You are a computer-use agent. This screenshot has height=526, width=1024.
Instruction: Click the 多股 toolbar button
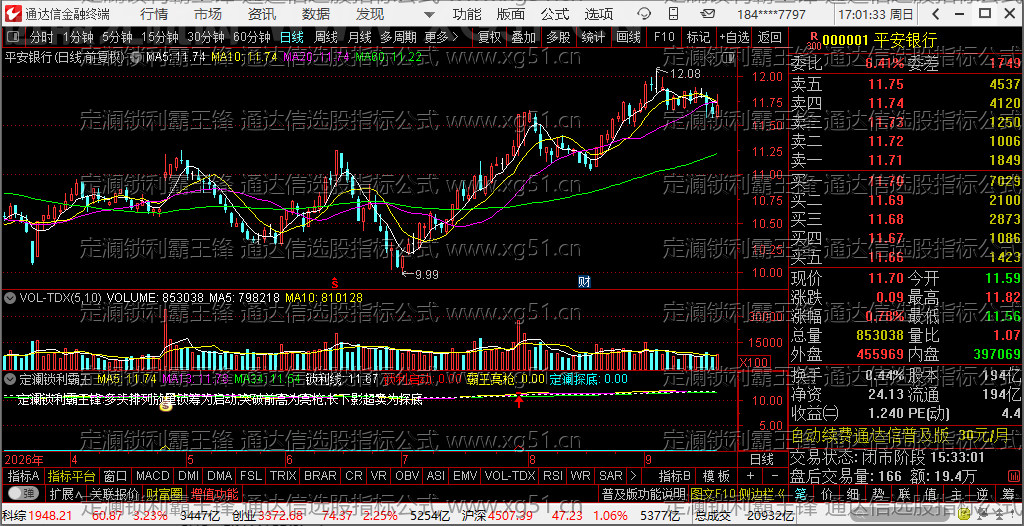[x=558, y=37]
